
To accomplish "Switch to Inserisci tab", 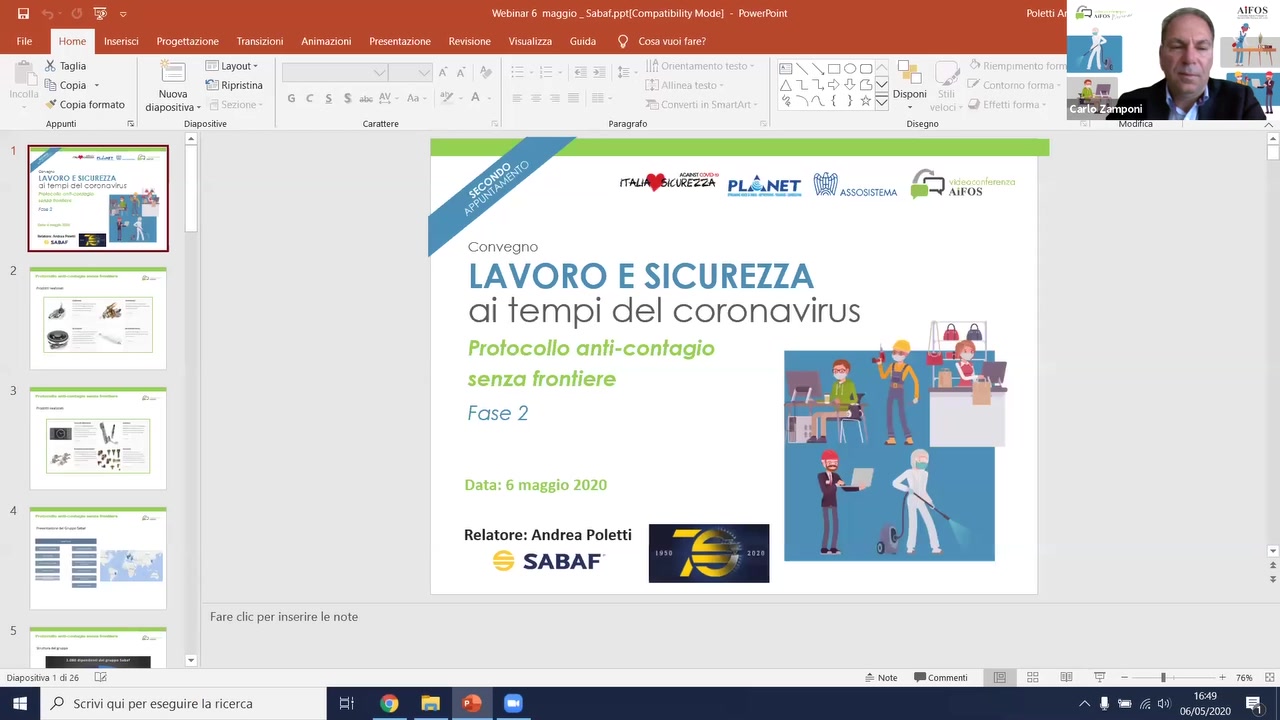I will pos(121,41).
